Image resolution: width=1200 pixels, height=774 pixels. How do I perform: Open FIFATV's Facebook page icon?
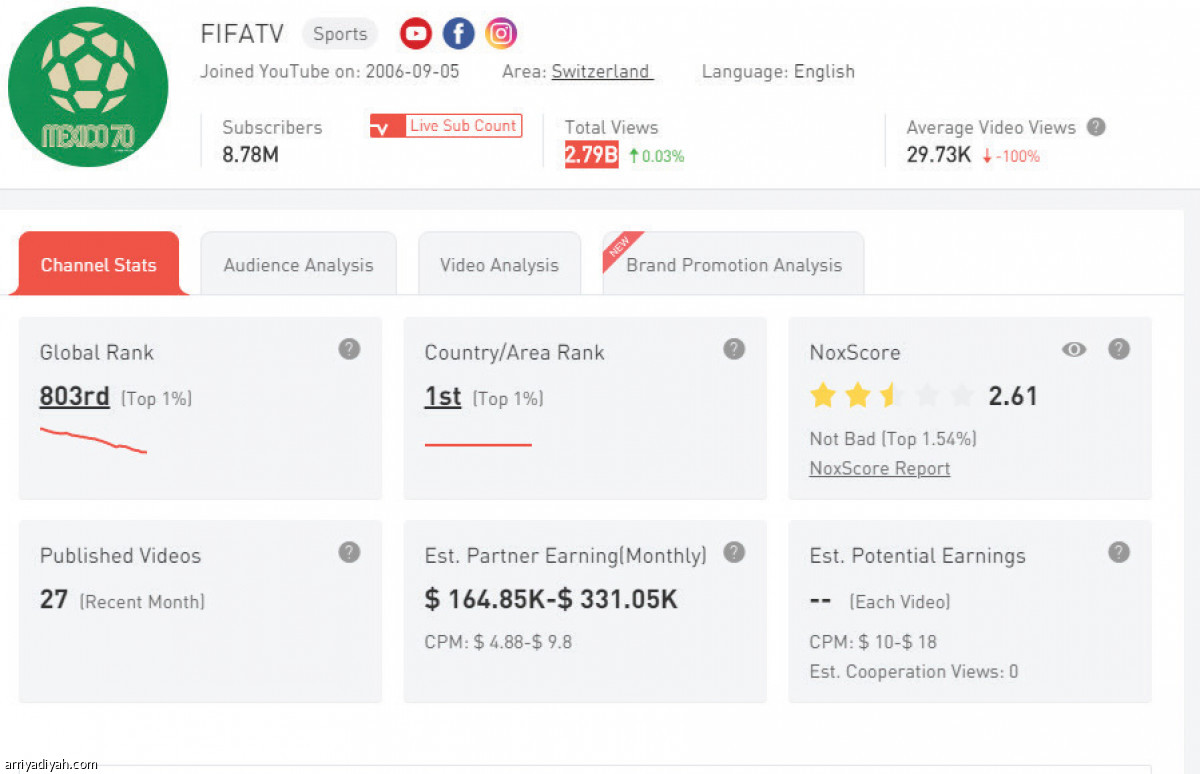458,34
